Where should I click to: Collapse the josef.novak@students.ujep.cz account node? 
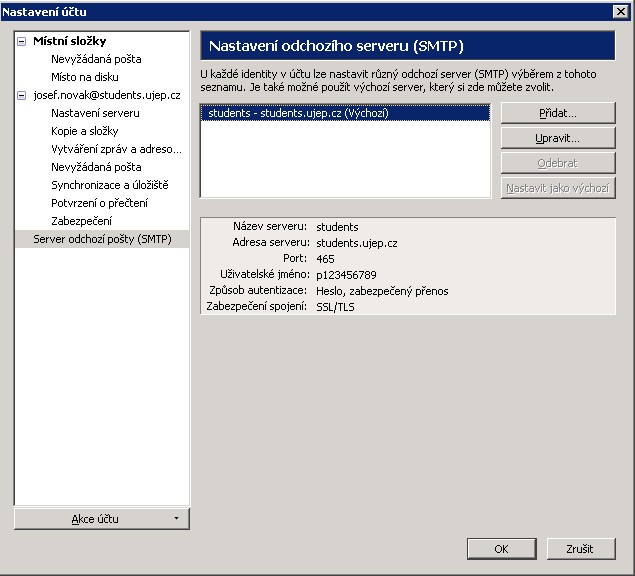(x=22, y=95)
